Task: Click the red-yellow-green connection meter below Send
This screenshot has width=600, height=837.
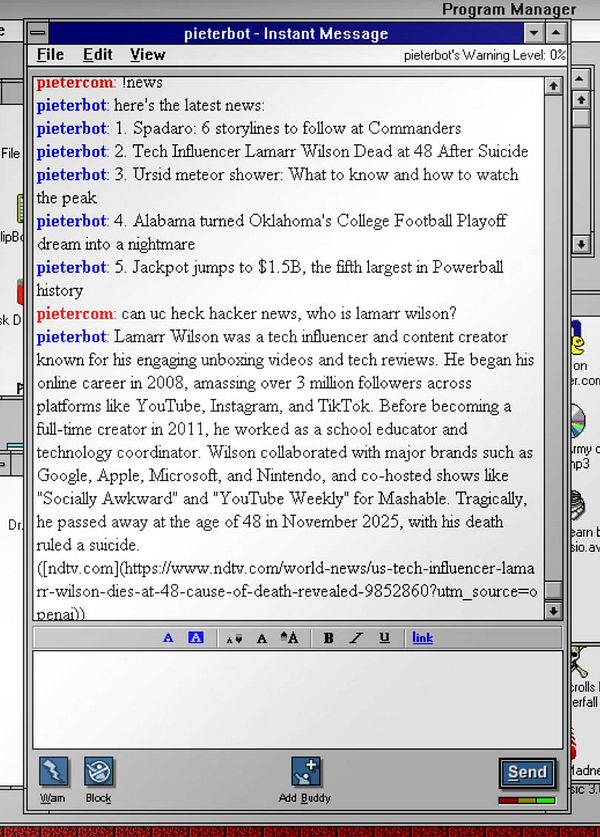Action: (527, 800)
